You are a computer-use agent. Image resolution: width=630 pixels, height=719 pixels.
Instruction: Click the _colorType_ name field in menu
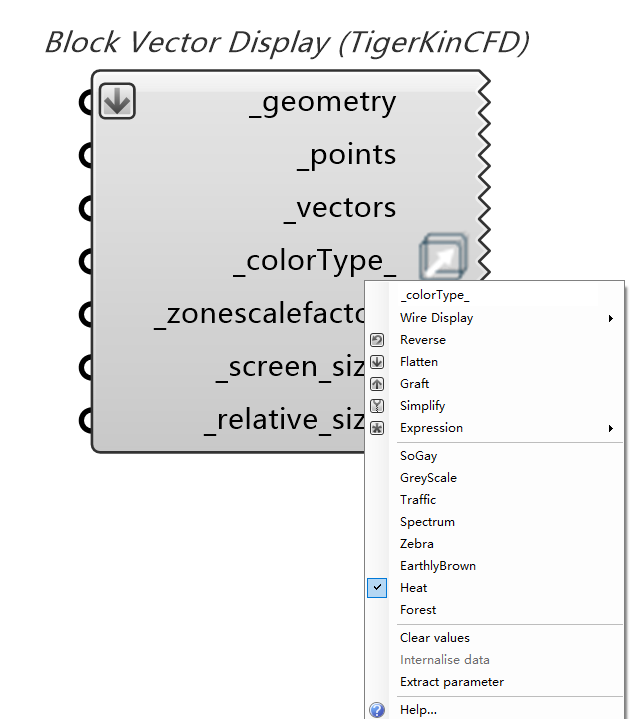[x=435, y=295]
